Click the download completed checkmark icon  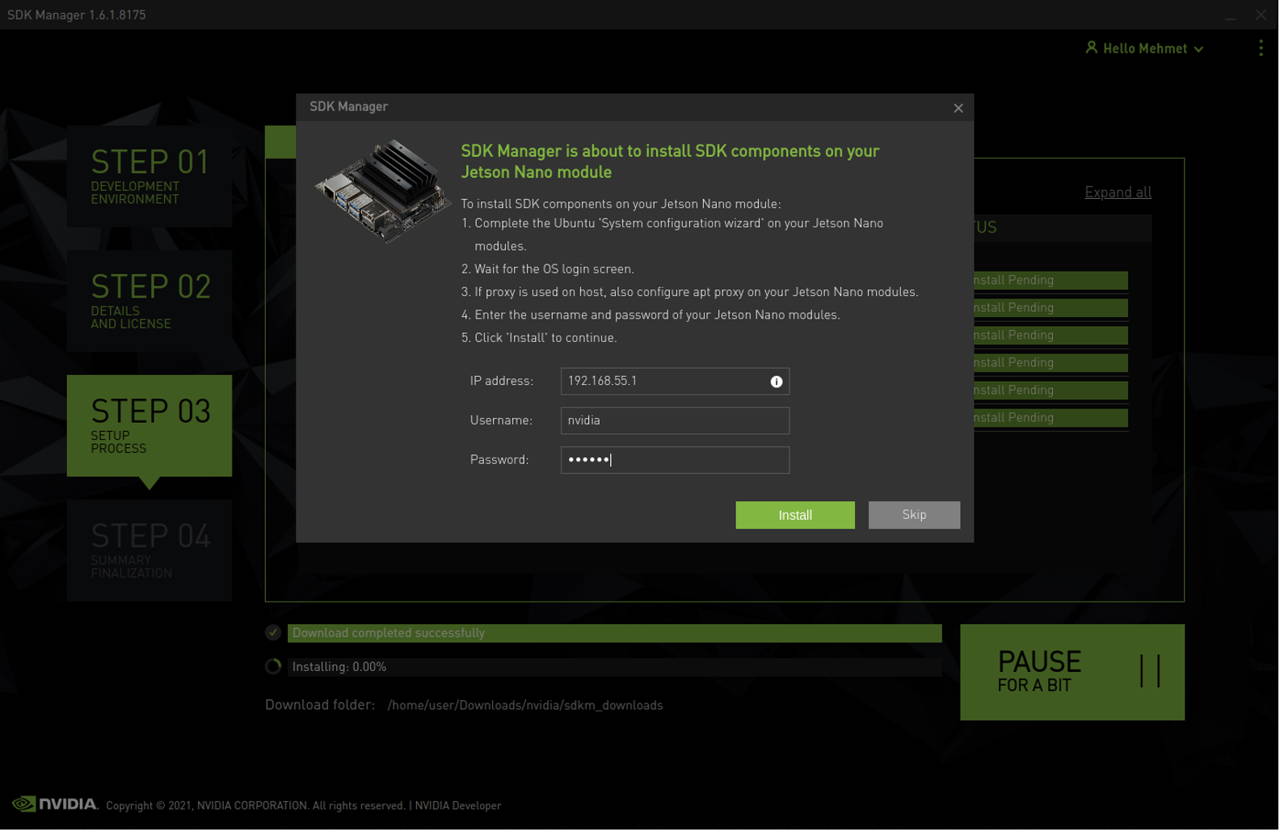pyautogui.click(x=273, y=633)
